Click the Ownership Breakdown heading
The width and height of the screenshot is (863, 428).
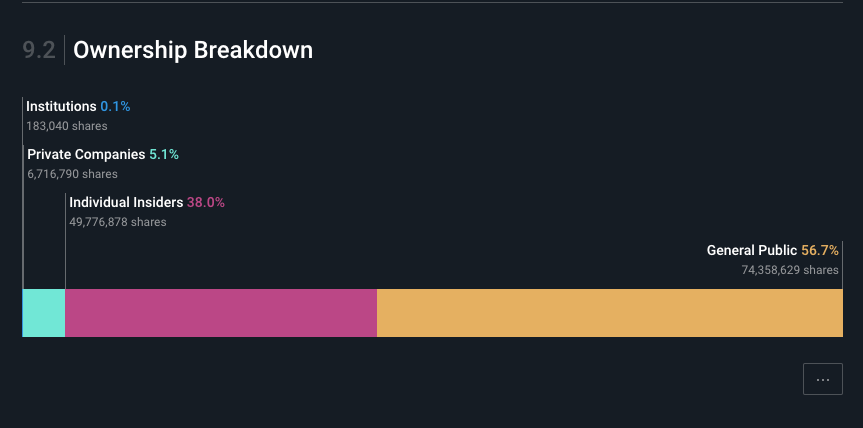click(193, 50)
